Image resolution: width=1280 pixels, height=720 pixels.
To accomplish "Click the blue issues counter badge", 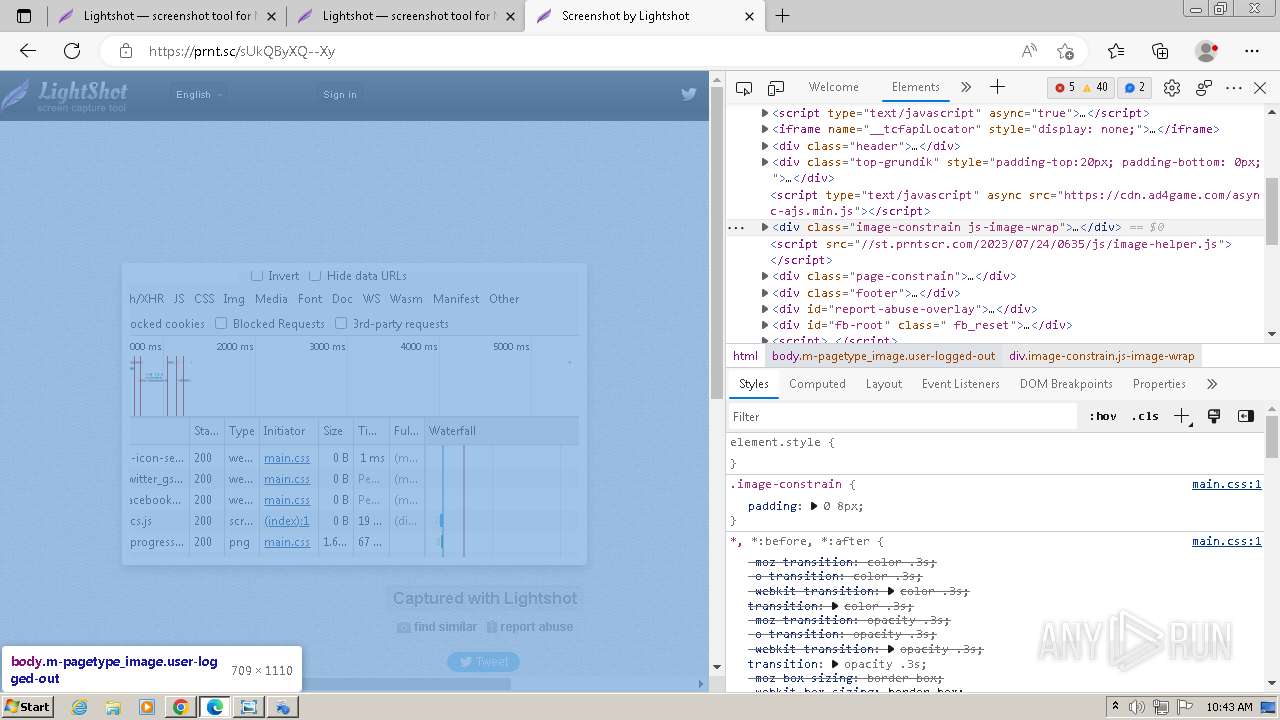I will click(1134, 87).
